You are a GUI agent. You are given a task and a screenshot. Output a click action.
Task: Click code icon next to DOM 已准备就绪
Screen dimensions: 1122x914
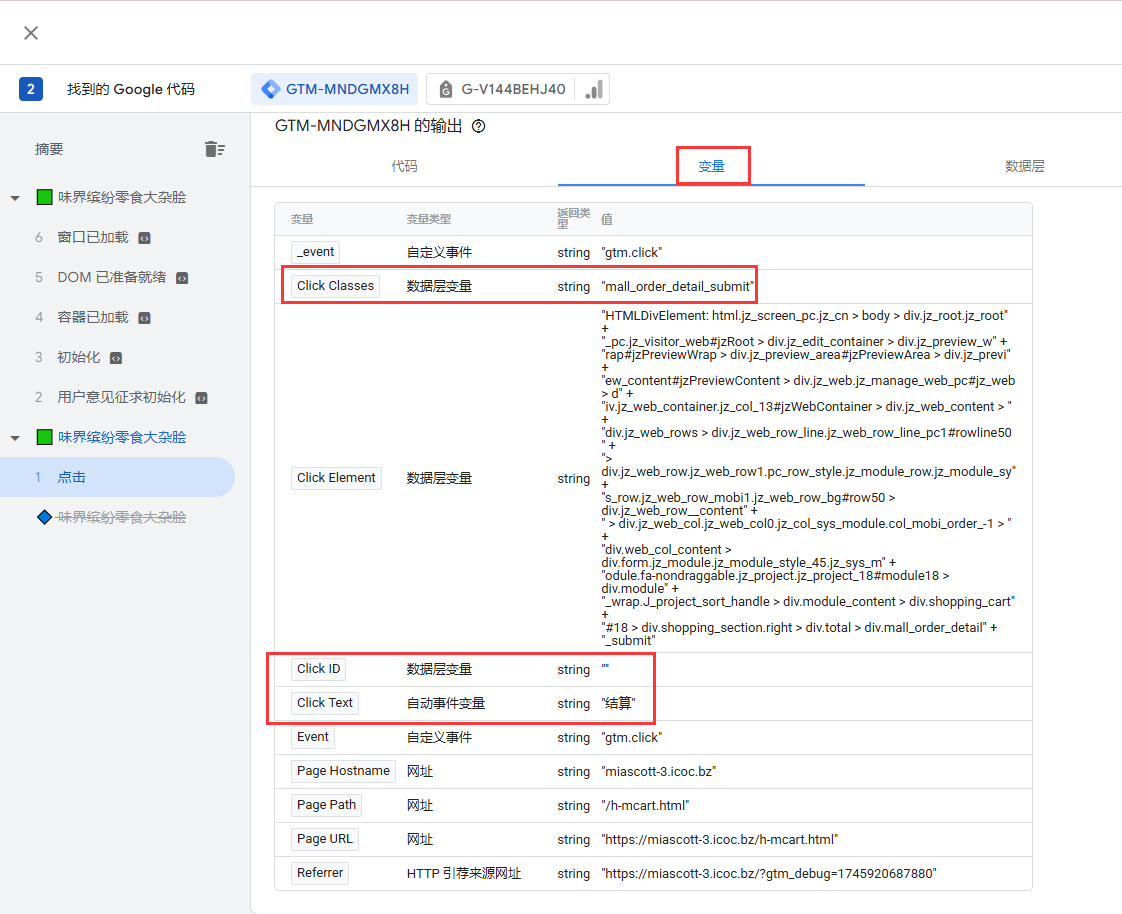182,278
